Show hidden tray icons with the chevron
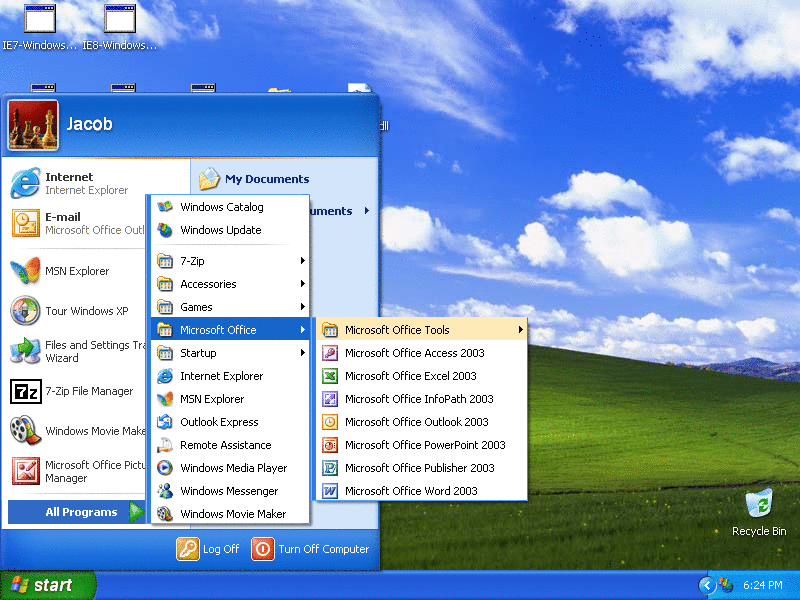This screenshot has width=800, height=600. [707, 585]
